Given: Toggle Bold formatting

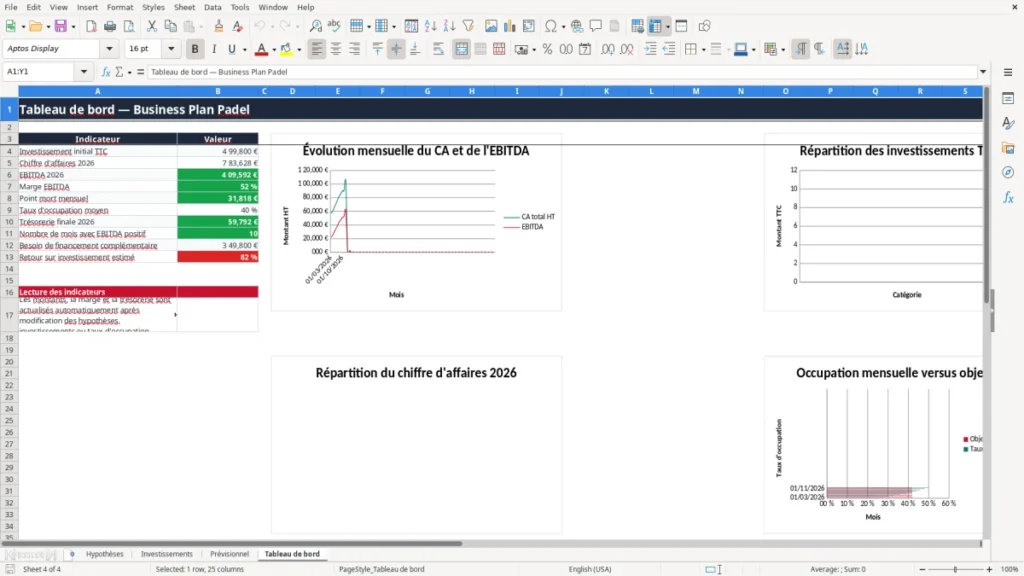Looking at the screenshot, I should click(195, 49).
